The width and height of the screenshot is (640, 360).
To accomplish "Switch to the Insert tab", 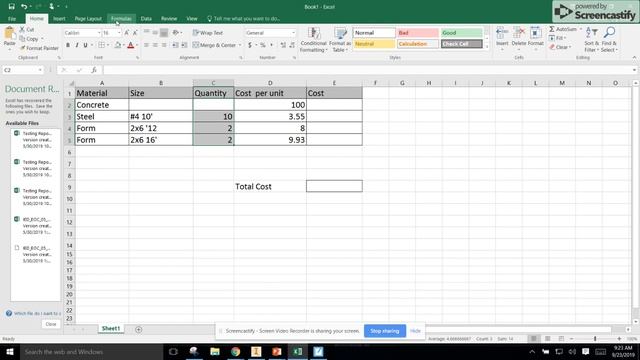I will click(x=59, y=19).
